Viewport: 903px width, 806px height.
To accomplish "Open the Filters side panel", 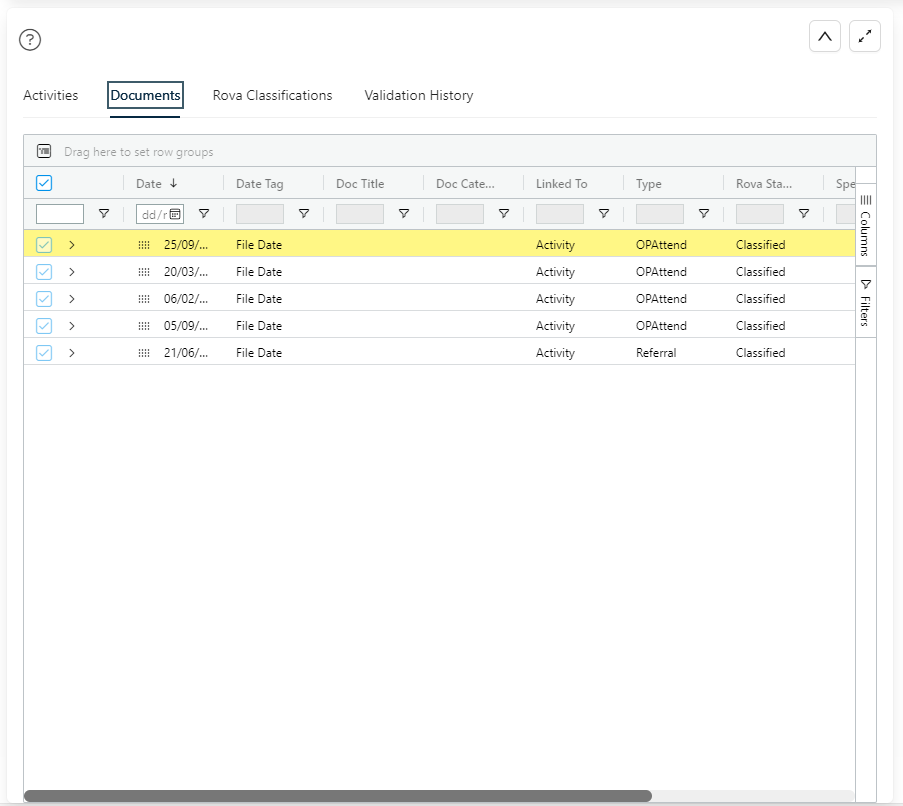I will (x=866, y=302).
